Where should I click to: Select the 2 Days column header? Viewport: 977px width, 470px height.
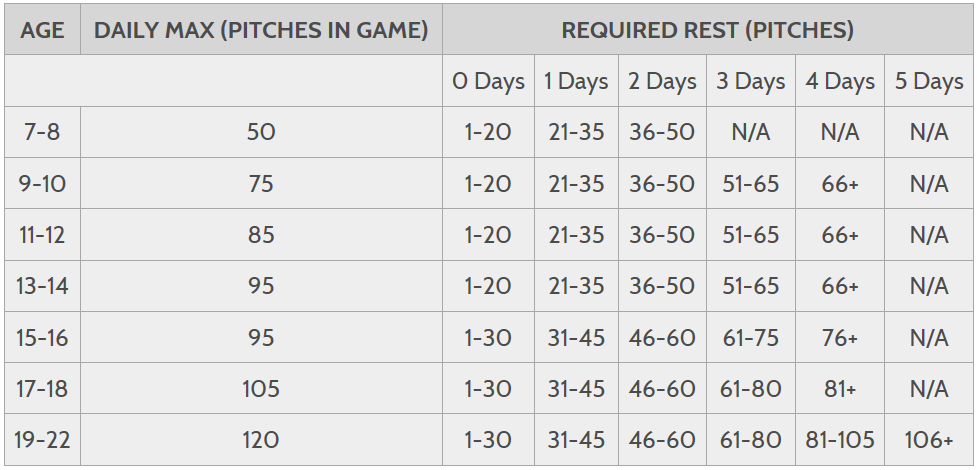[662, 81]
